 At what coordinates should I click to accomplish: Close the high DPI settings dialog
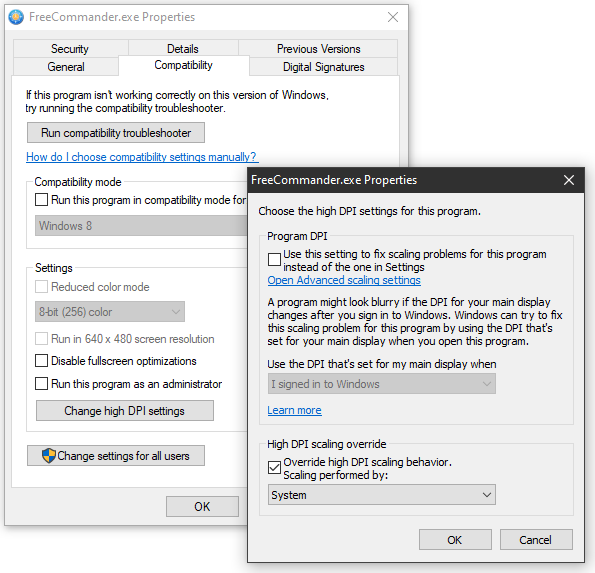pyautogui.click(x=568, y=180)
